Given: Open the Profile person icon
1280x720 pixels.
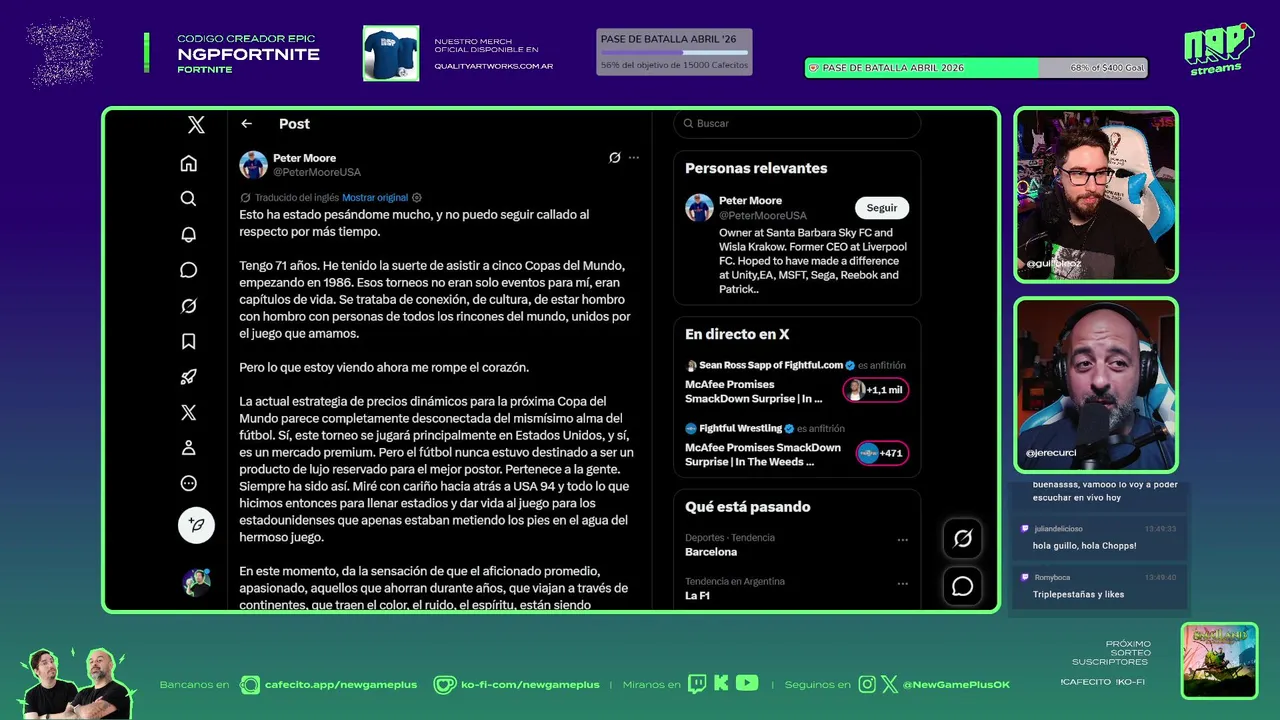Looking at the screenshot, I should click(x=188, y=448).
